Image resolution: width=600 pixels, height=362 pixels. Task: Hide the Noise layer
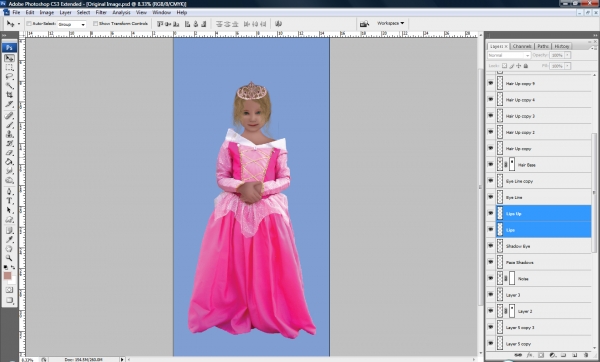pyautogui.click(x=491, y=278)
